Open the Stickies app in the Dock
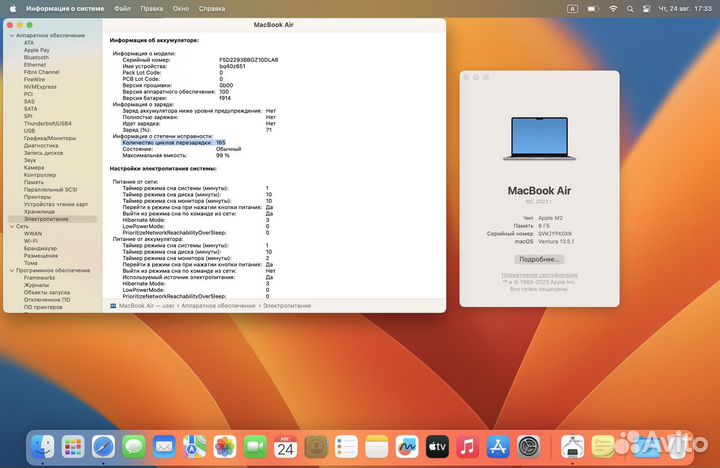The width and height of the screenshot is (720, 468). pos(603,446)
